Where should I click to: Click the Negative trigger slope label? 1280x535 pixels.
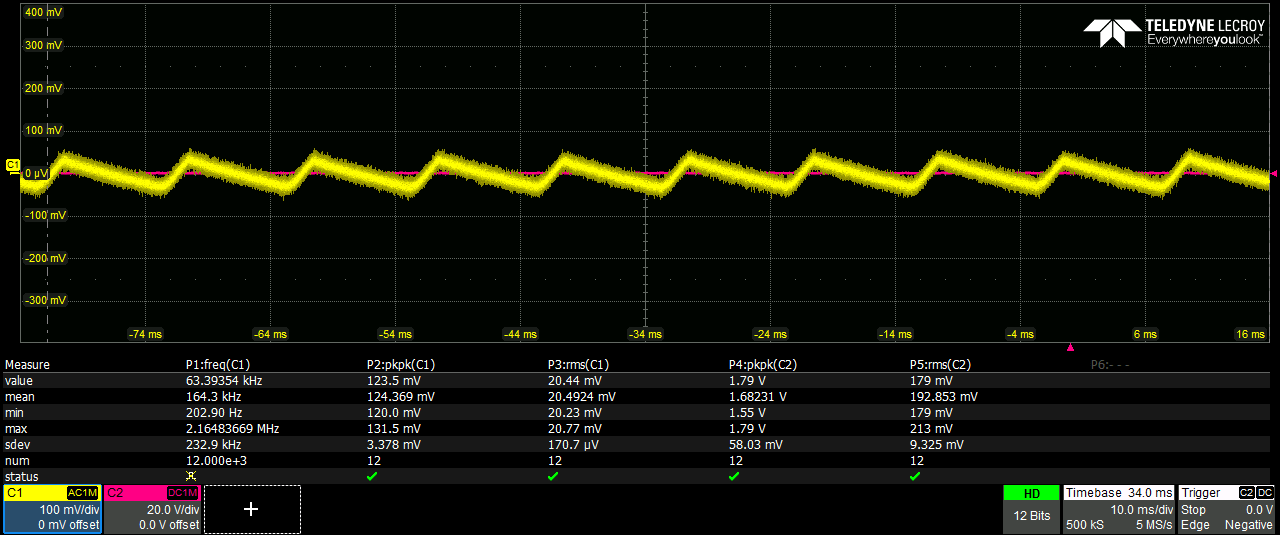(x=1249, y=525)
